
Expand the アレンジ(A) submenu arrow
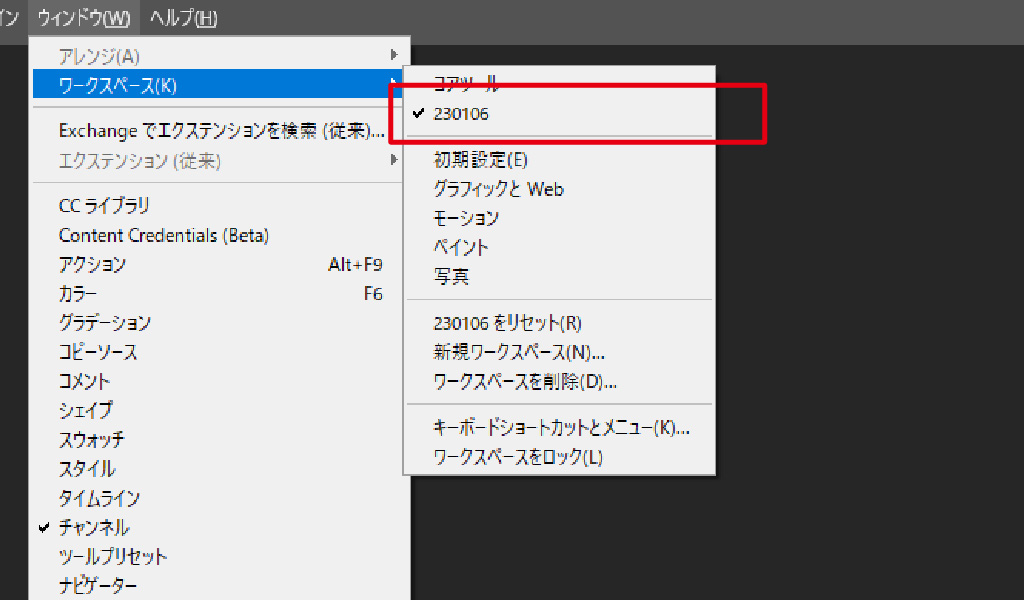393,54
